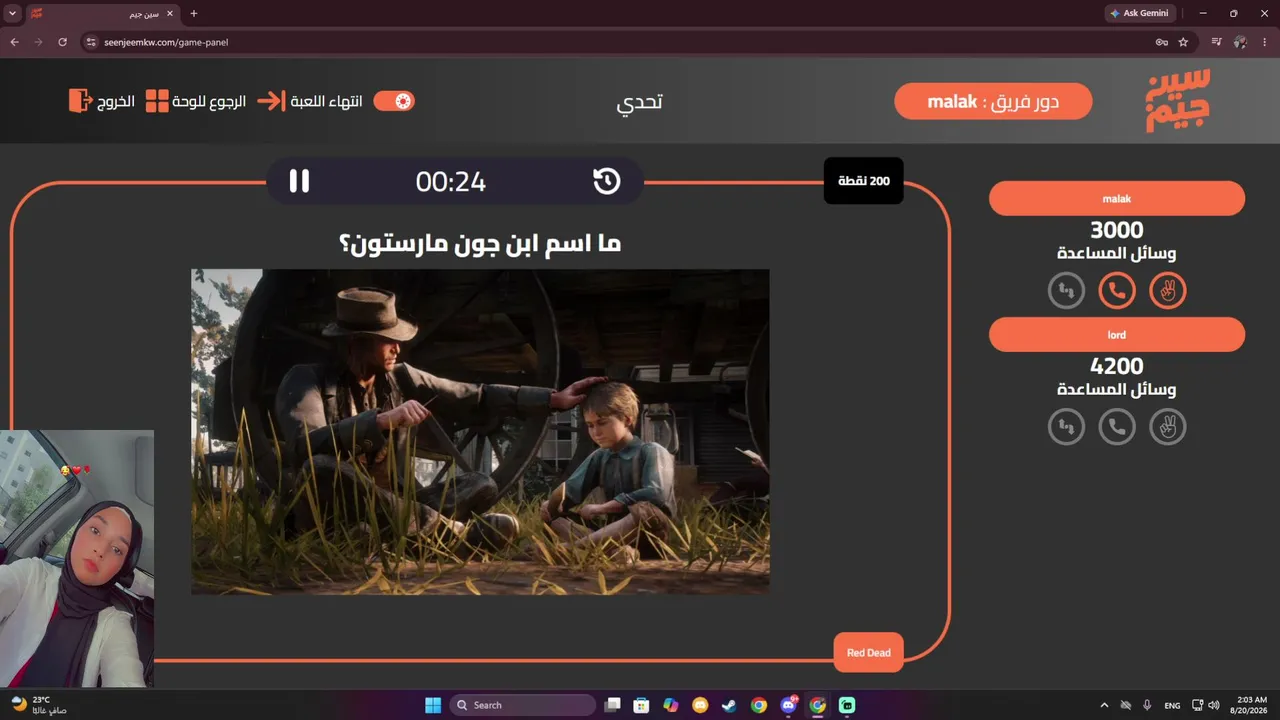Click the lord team name bar
Image resolution: width=1280 pixels, height=720 pixels.
pyautogui.click(x=1117, y=335)
